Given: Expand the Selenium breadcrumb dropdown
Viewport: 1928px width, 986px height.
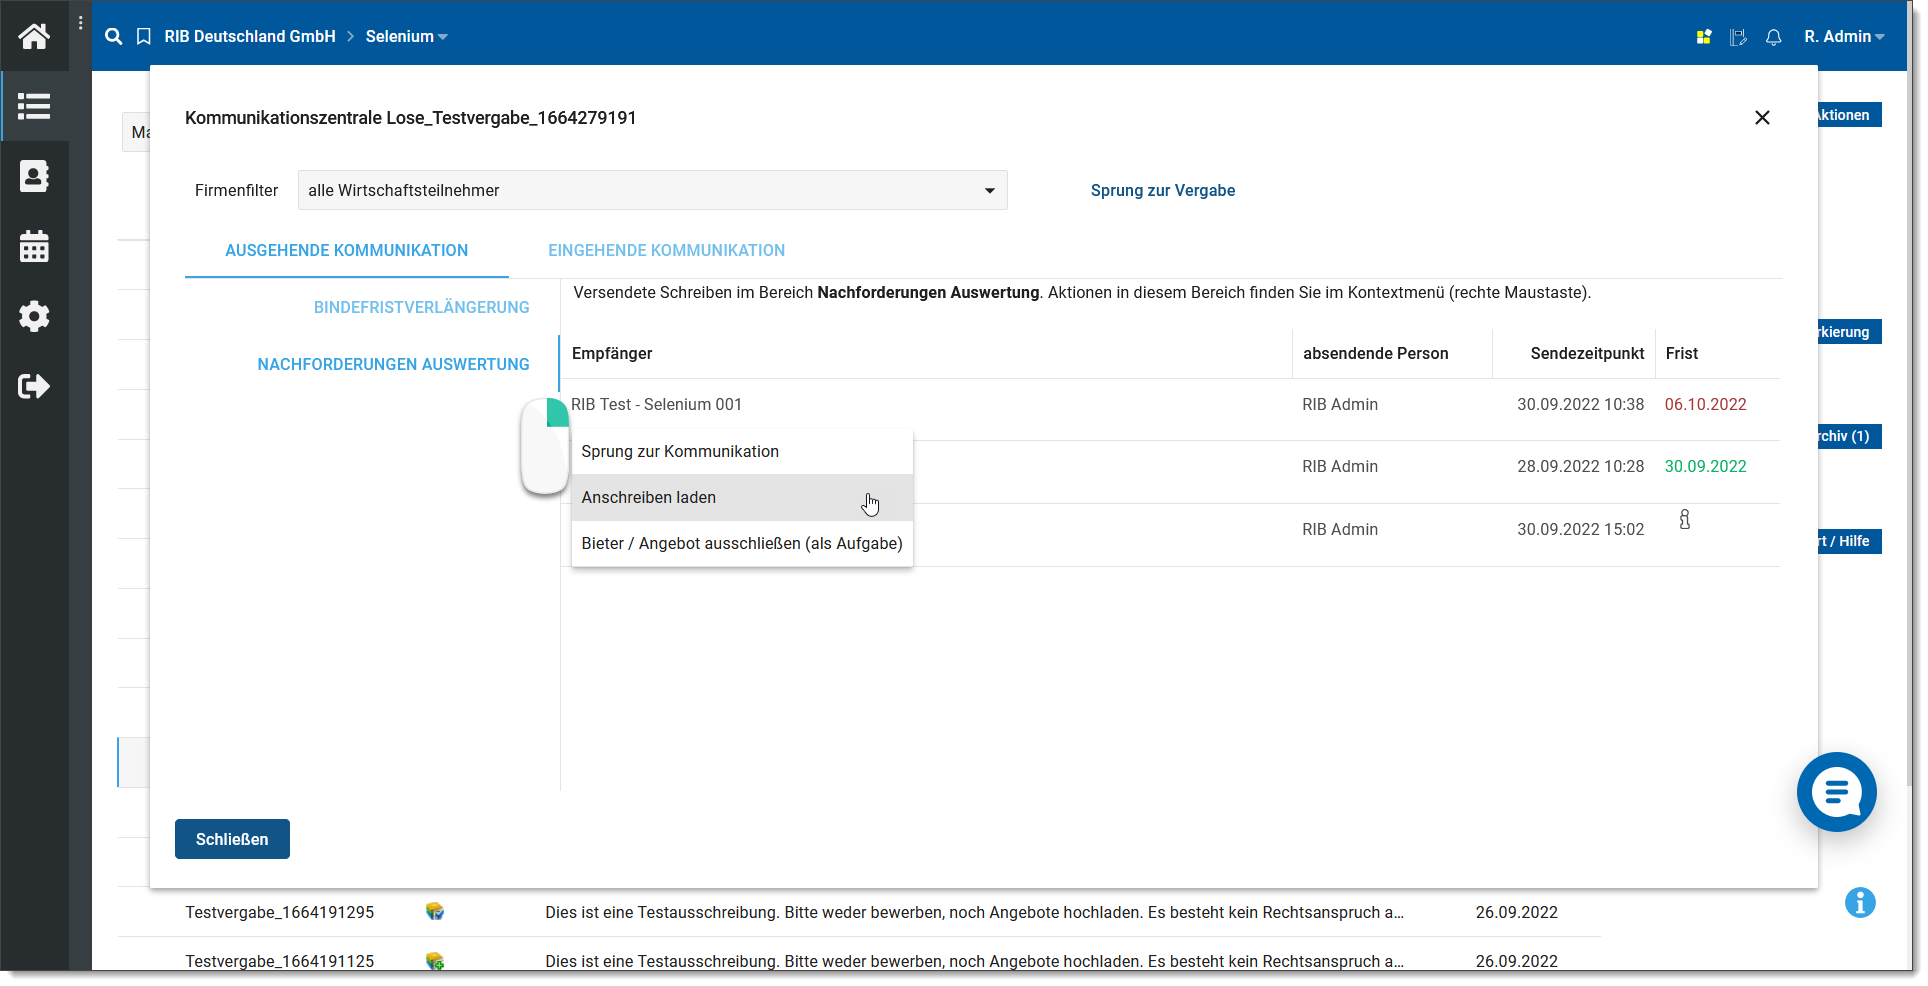Looking at the screenshot, I should [406, 37].
